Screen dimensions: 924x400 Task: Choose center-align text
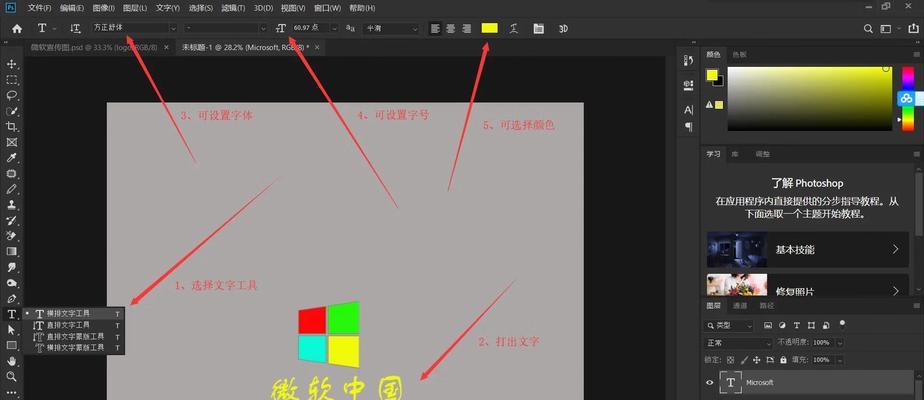[451, 28]
